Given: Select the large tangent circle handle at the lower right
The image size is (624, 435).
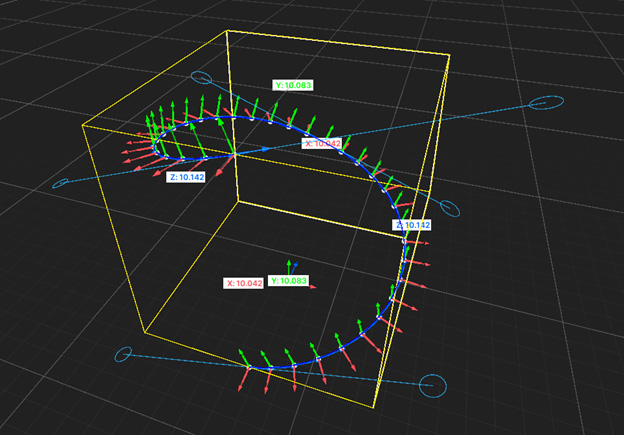Looking at the screenshot, I should pyautogui.click(x=433, y=386).
